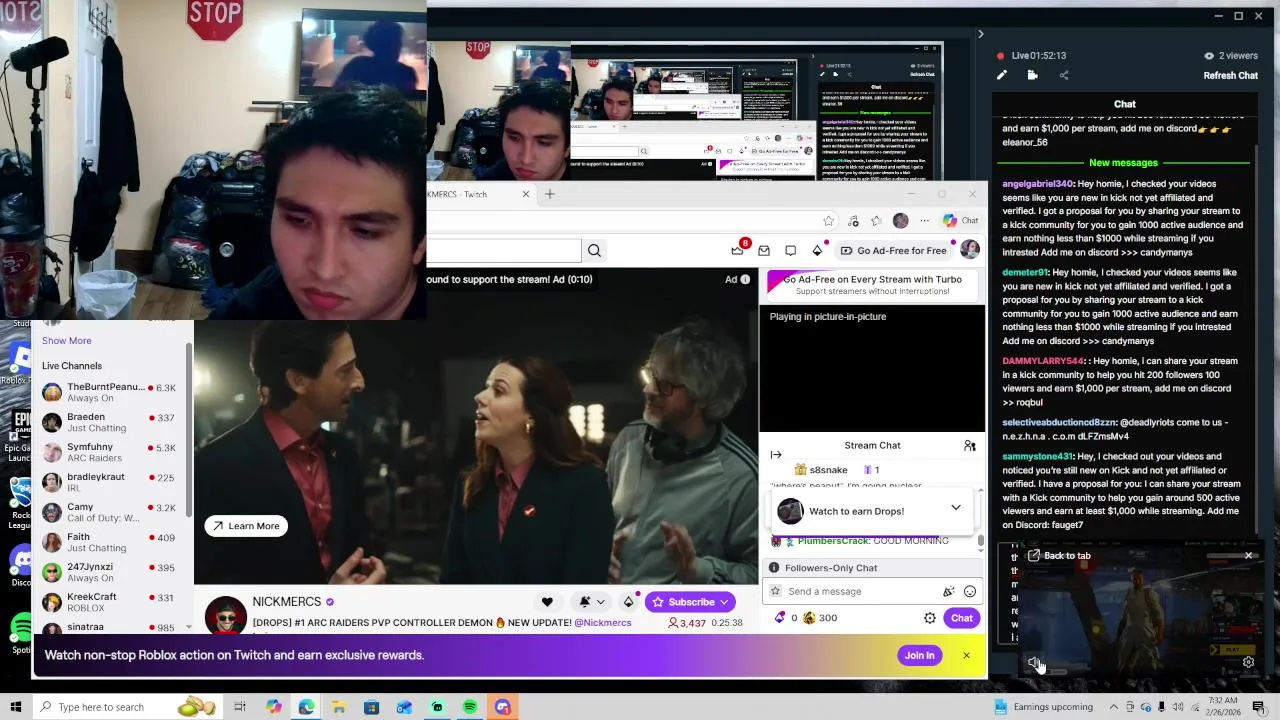Click the share icon in Kick panel
1280x720 pixels.
(x=1064, y=75)
